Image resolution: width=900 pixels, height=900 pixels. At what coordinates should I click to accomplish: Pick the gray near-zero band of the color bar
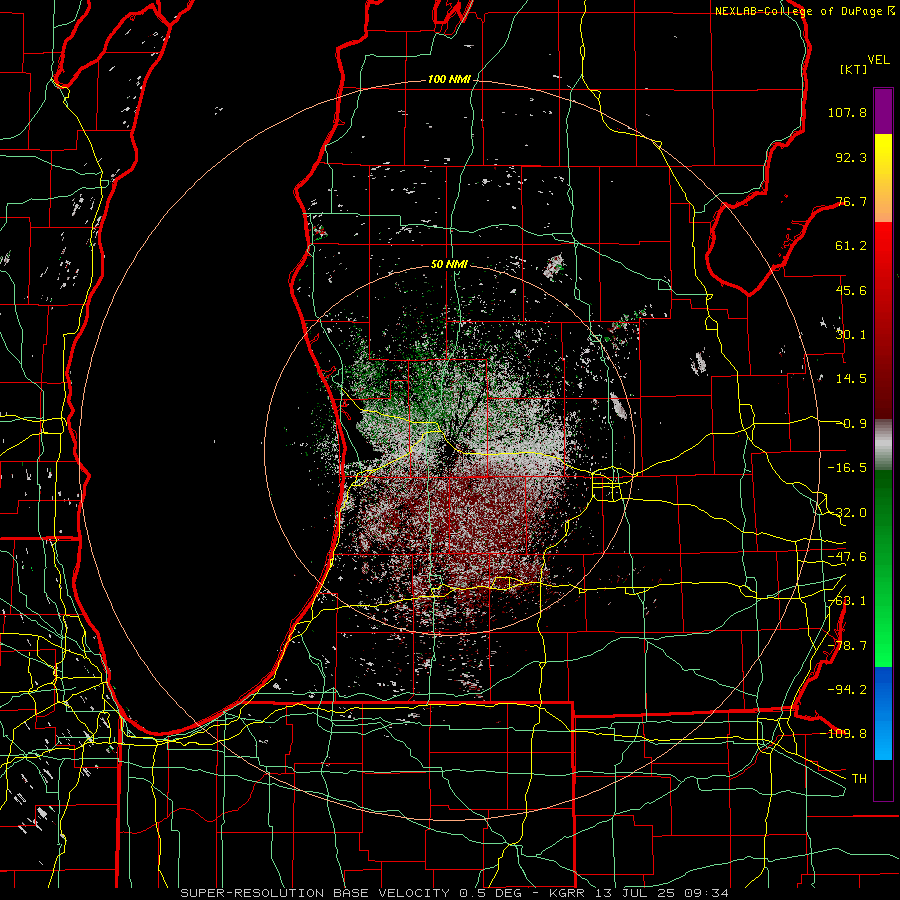[883, 445]
